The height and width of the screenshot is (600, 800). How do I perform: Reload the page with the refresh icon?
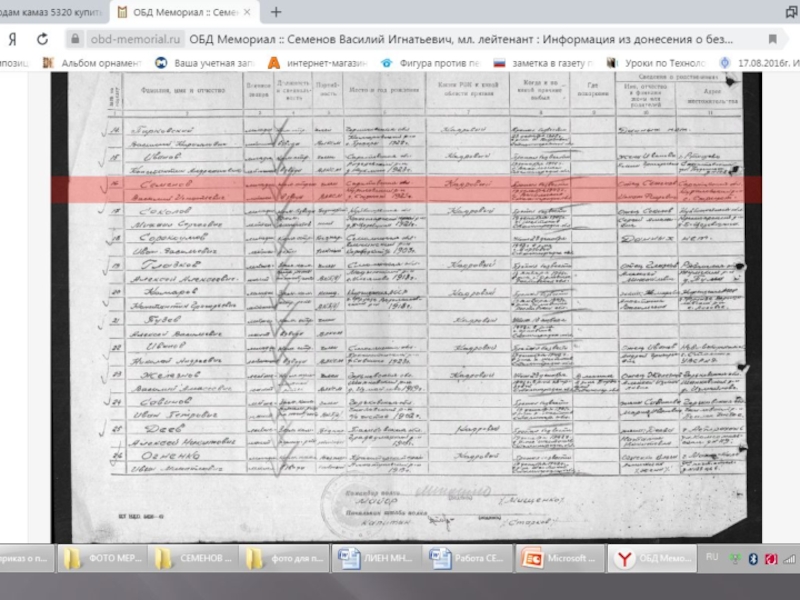click(43, 39)
